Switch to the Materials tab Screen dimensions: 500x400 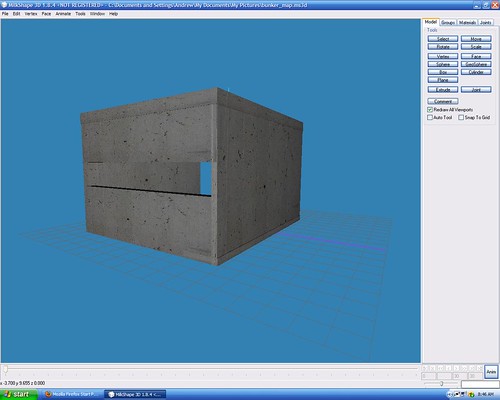point(467,22)
